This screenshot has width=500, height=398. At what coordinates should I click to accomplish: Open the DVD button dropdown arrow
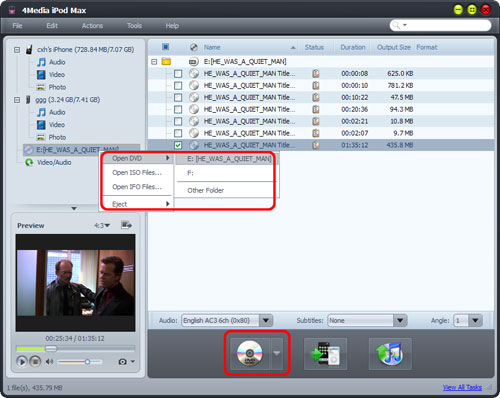coord(277,353)
